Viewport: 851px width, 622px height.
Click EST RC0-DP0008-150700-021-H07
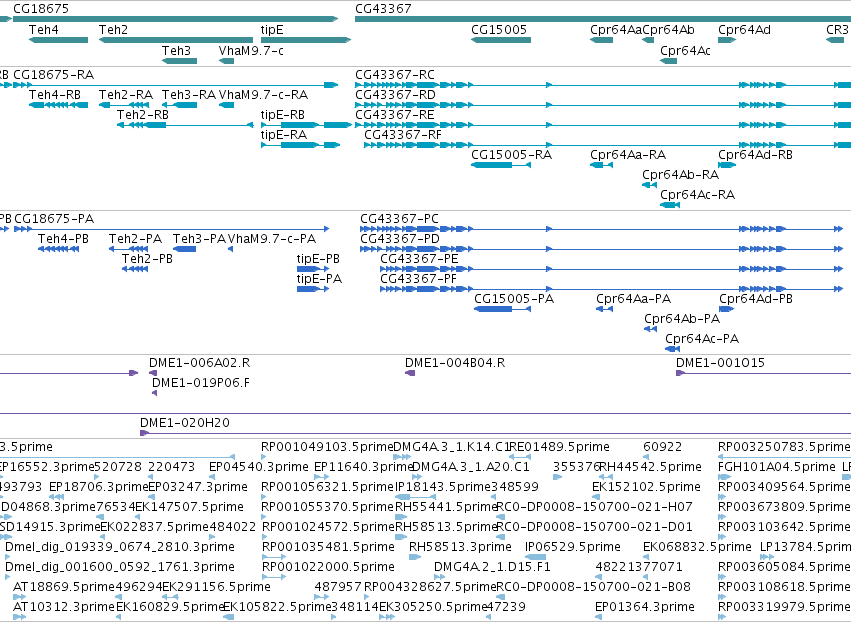(x=594, y=507)
